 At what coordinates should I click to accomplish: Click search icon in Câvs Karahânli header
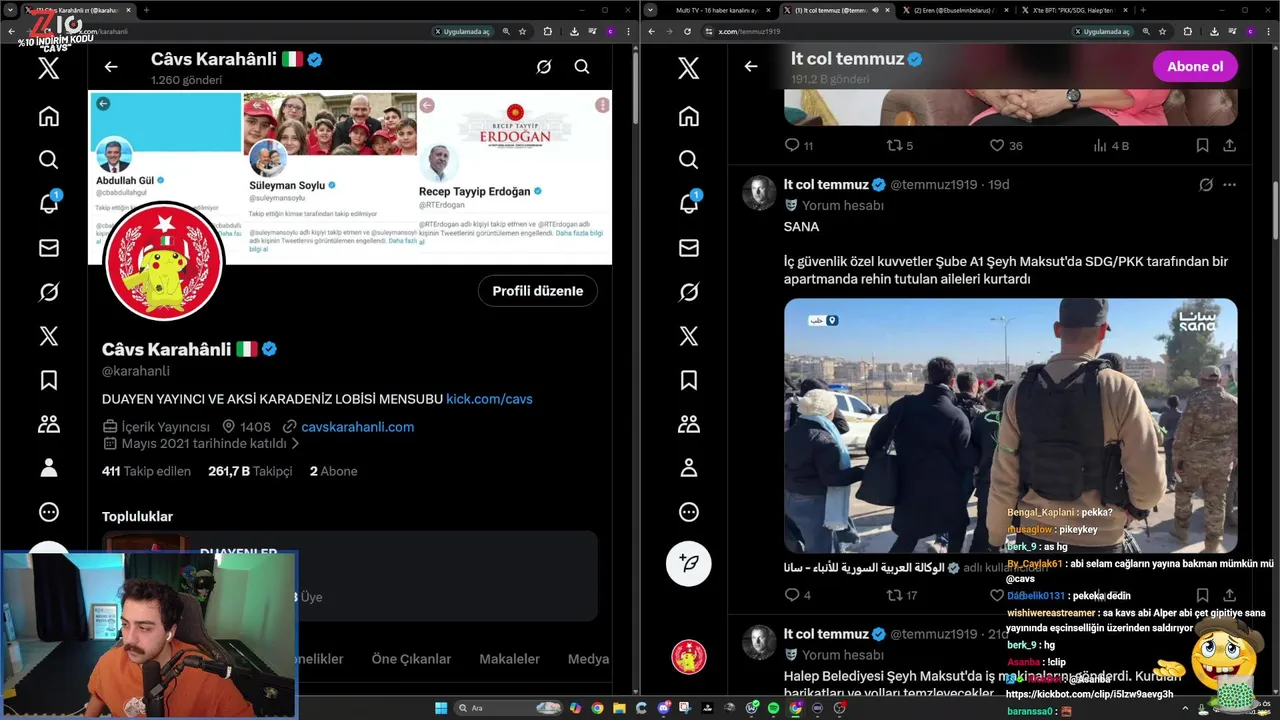coord(582,67)
